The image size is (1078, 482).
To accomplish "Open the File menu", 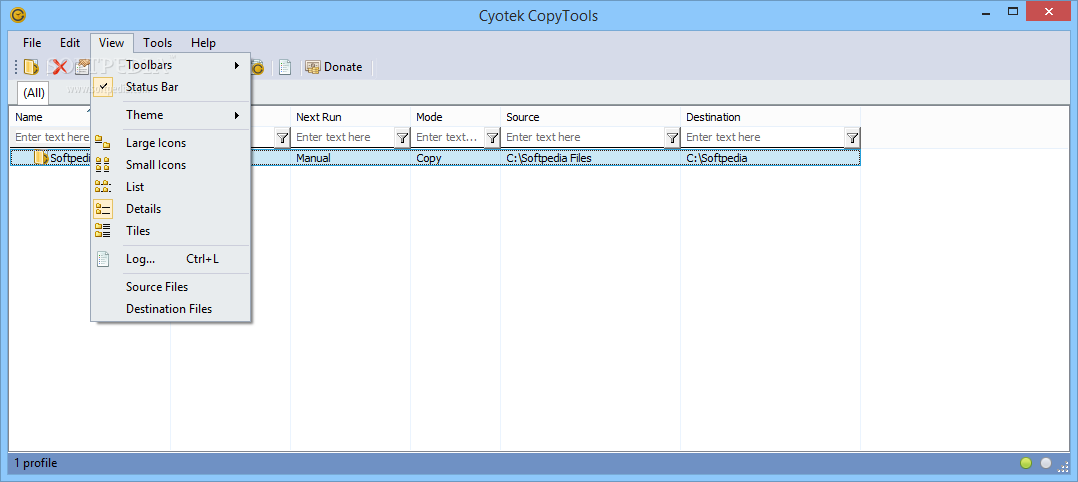I will coord(32,43).
